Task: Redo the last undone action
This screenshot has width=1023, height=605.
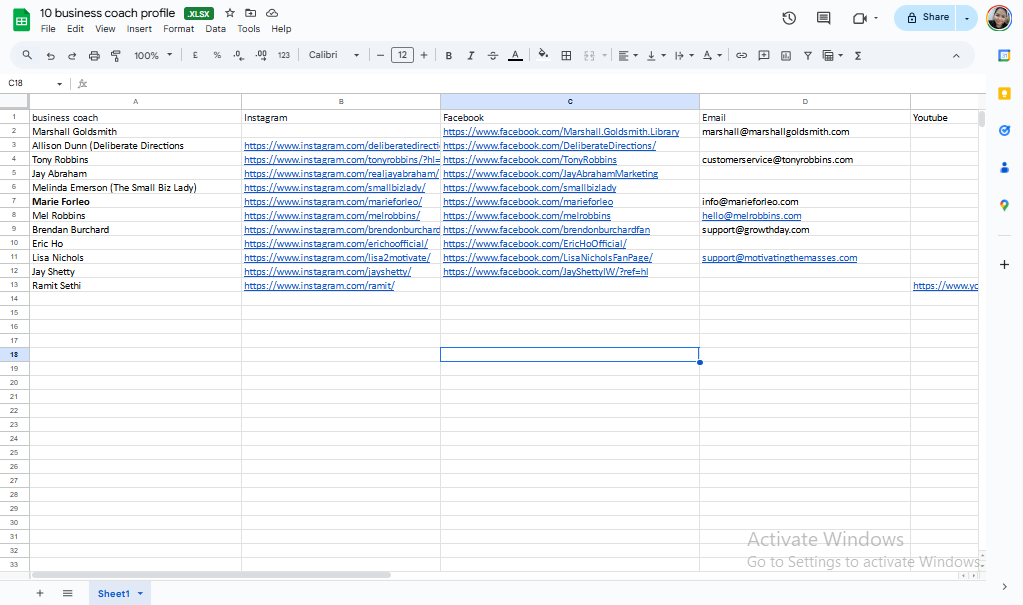Action: (72, 56)
